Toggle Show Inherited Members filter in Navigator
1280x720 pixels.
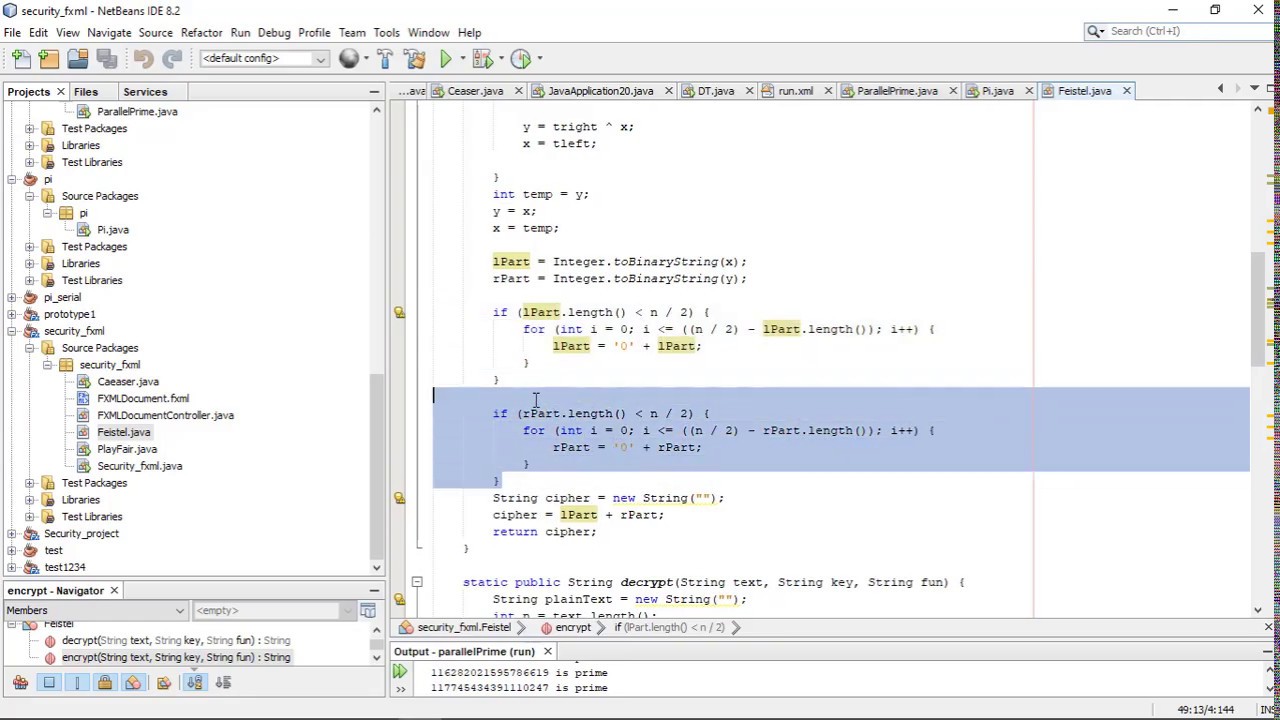20,683
